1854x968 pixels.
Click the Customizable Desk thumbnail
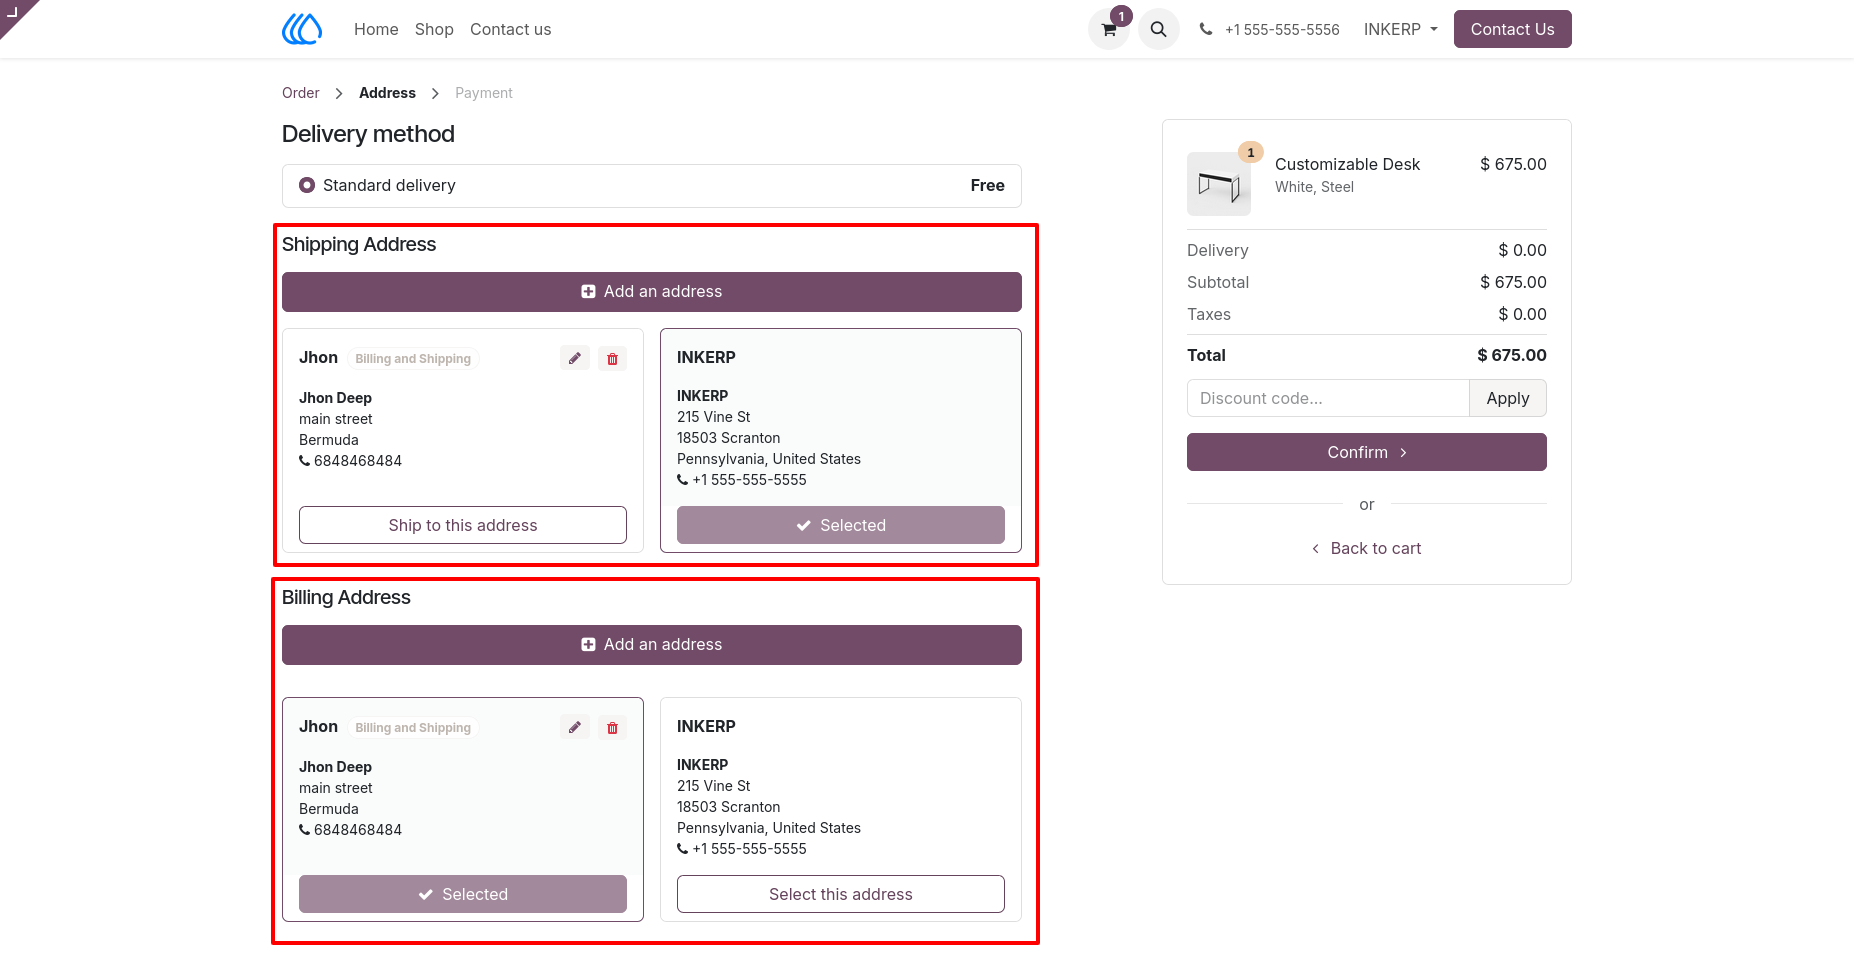1218,184
